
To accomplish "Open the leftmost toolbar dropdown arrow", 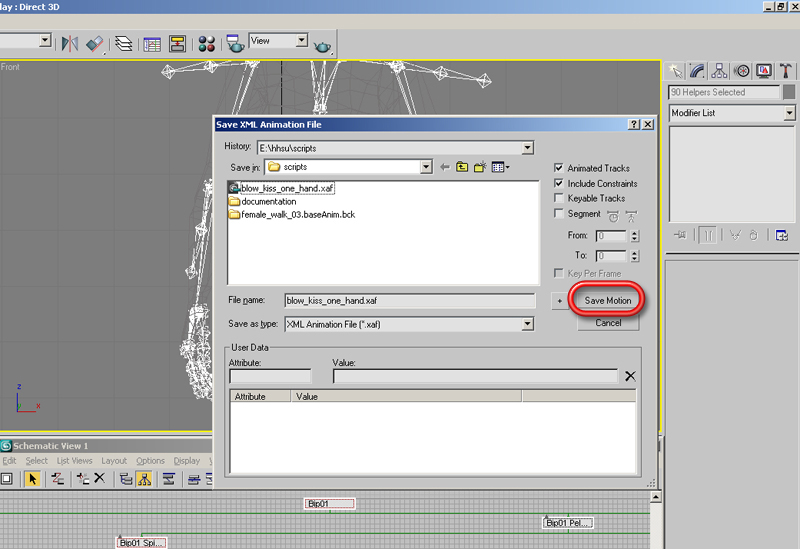I will pyautogui.click(x=45, y=40).
